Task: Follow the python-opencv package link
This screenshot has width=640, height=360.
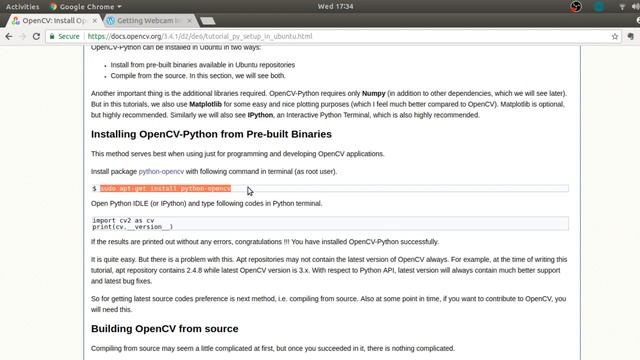Action: (161, 171)
